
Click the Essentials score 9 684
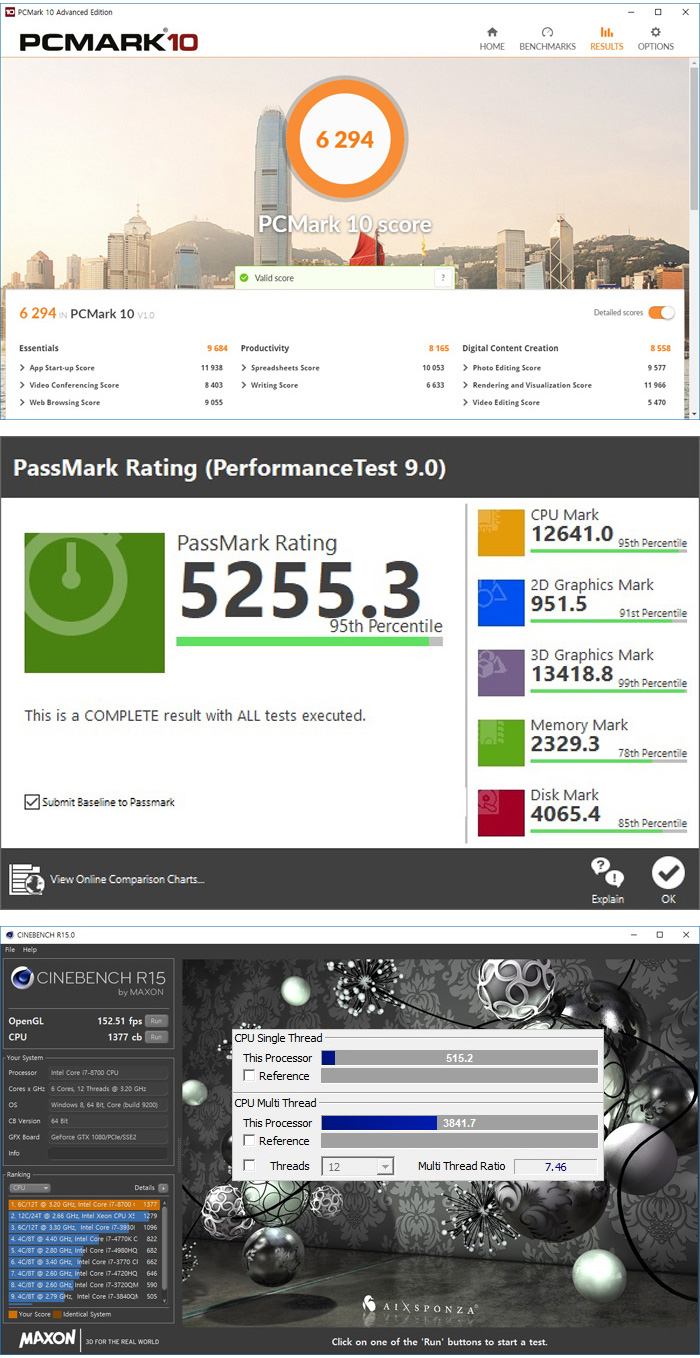tap(217, 349)
